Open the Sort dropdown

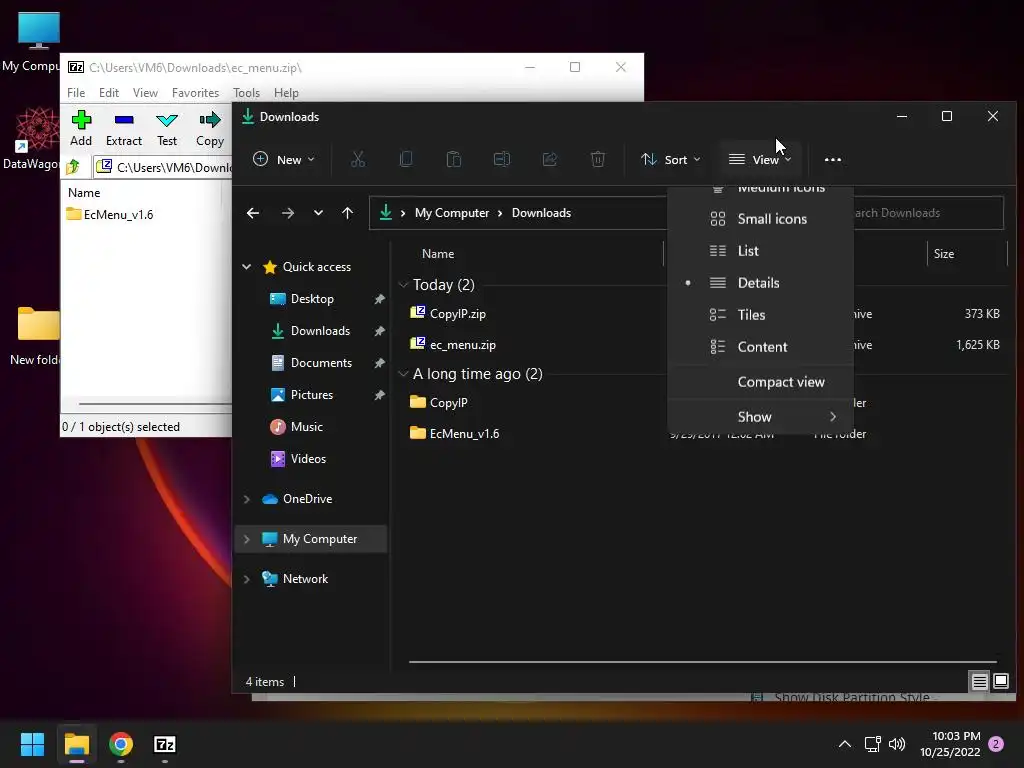click(x=671, y=159)
